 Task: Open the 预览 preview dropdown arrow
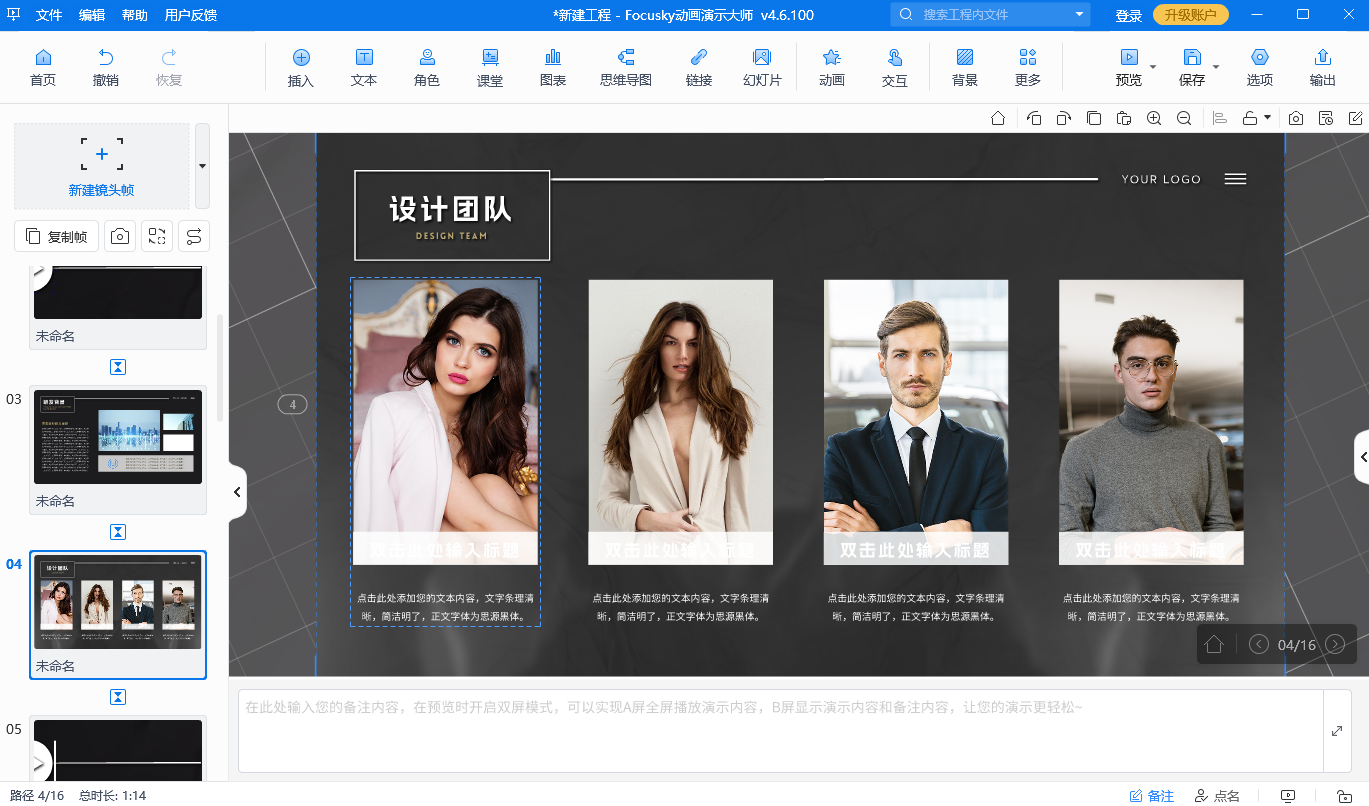pos(1153,67)
